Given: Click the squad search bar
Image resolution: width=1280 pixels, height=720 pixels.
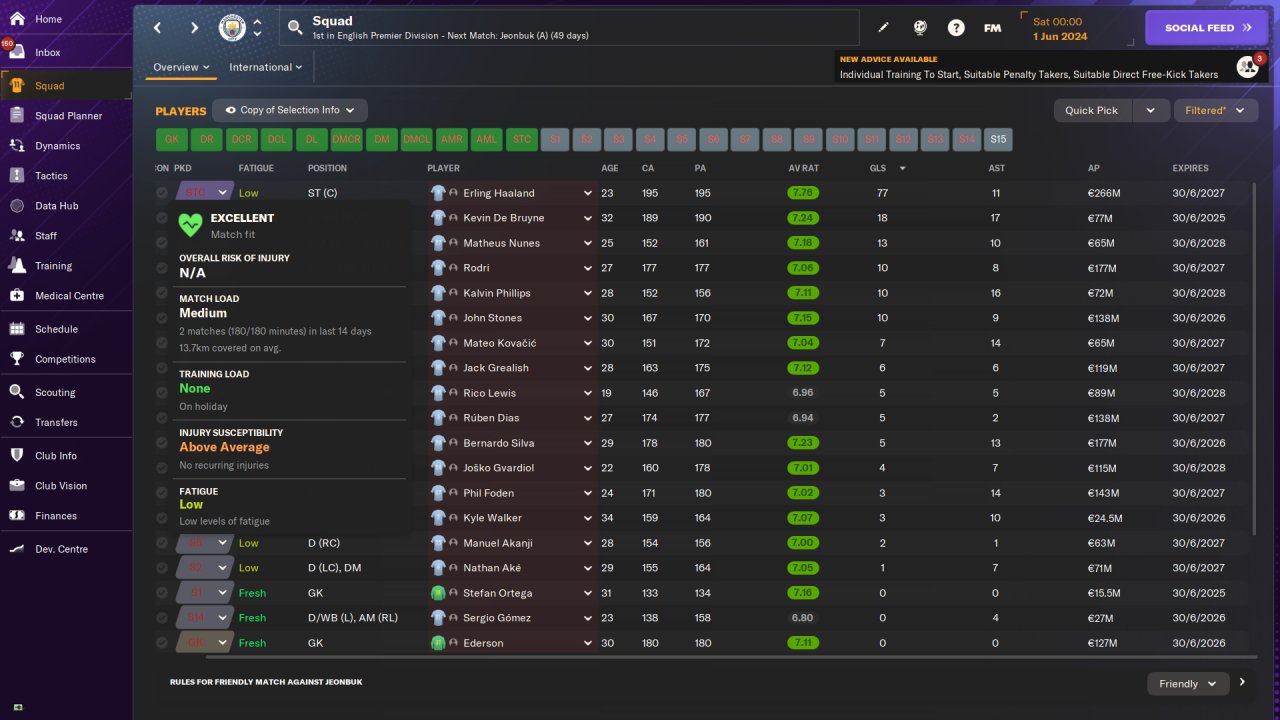Looking at the screenshot, I should pyautogui.click(x=569, y=28).
